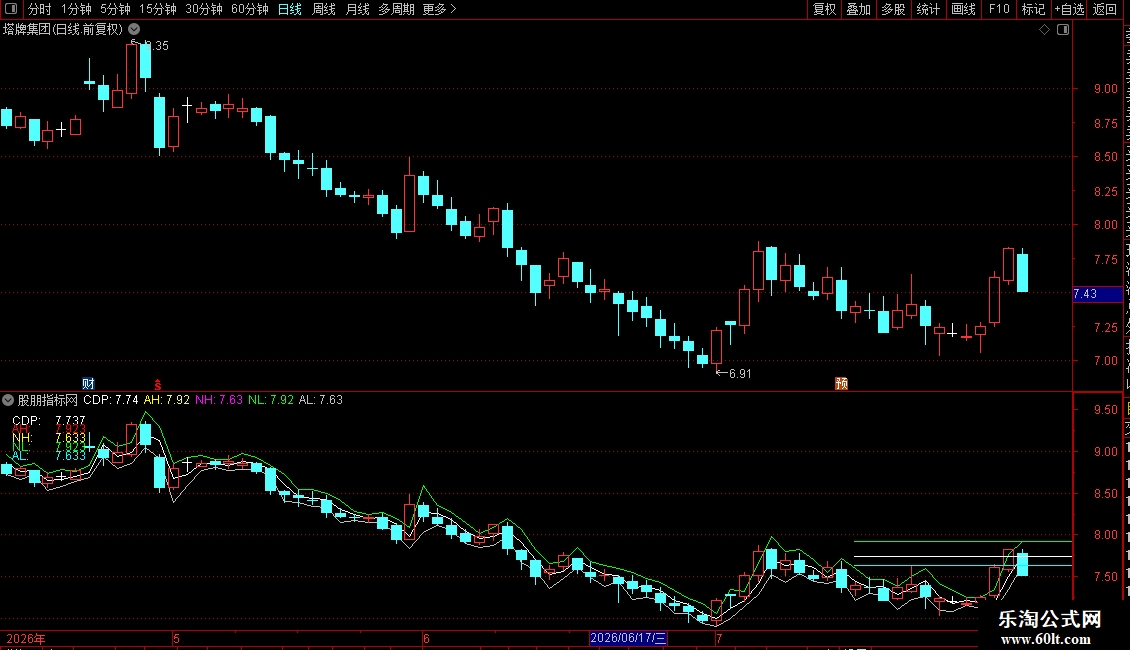The image size is (1130, 650).
Task: Open the 多股 multi-stock view
Action: click(x=893, y=9)
